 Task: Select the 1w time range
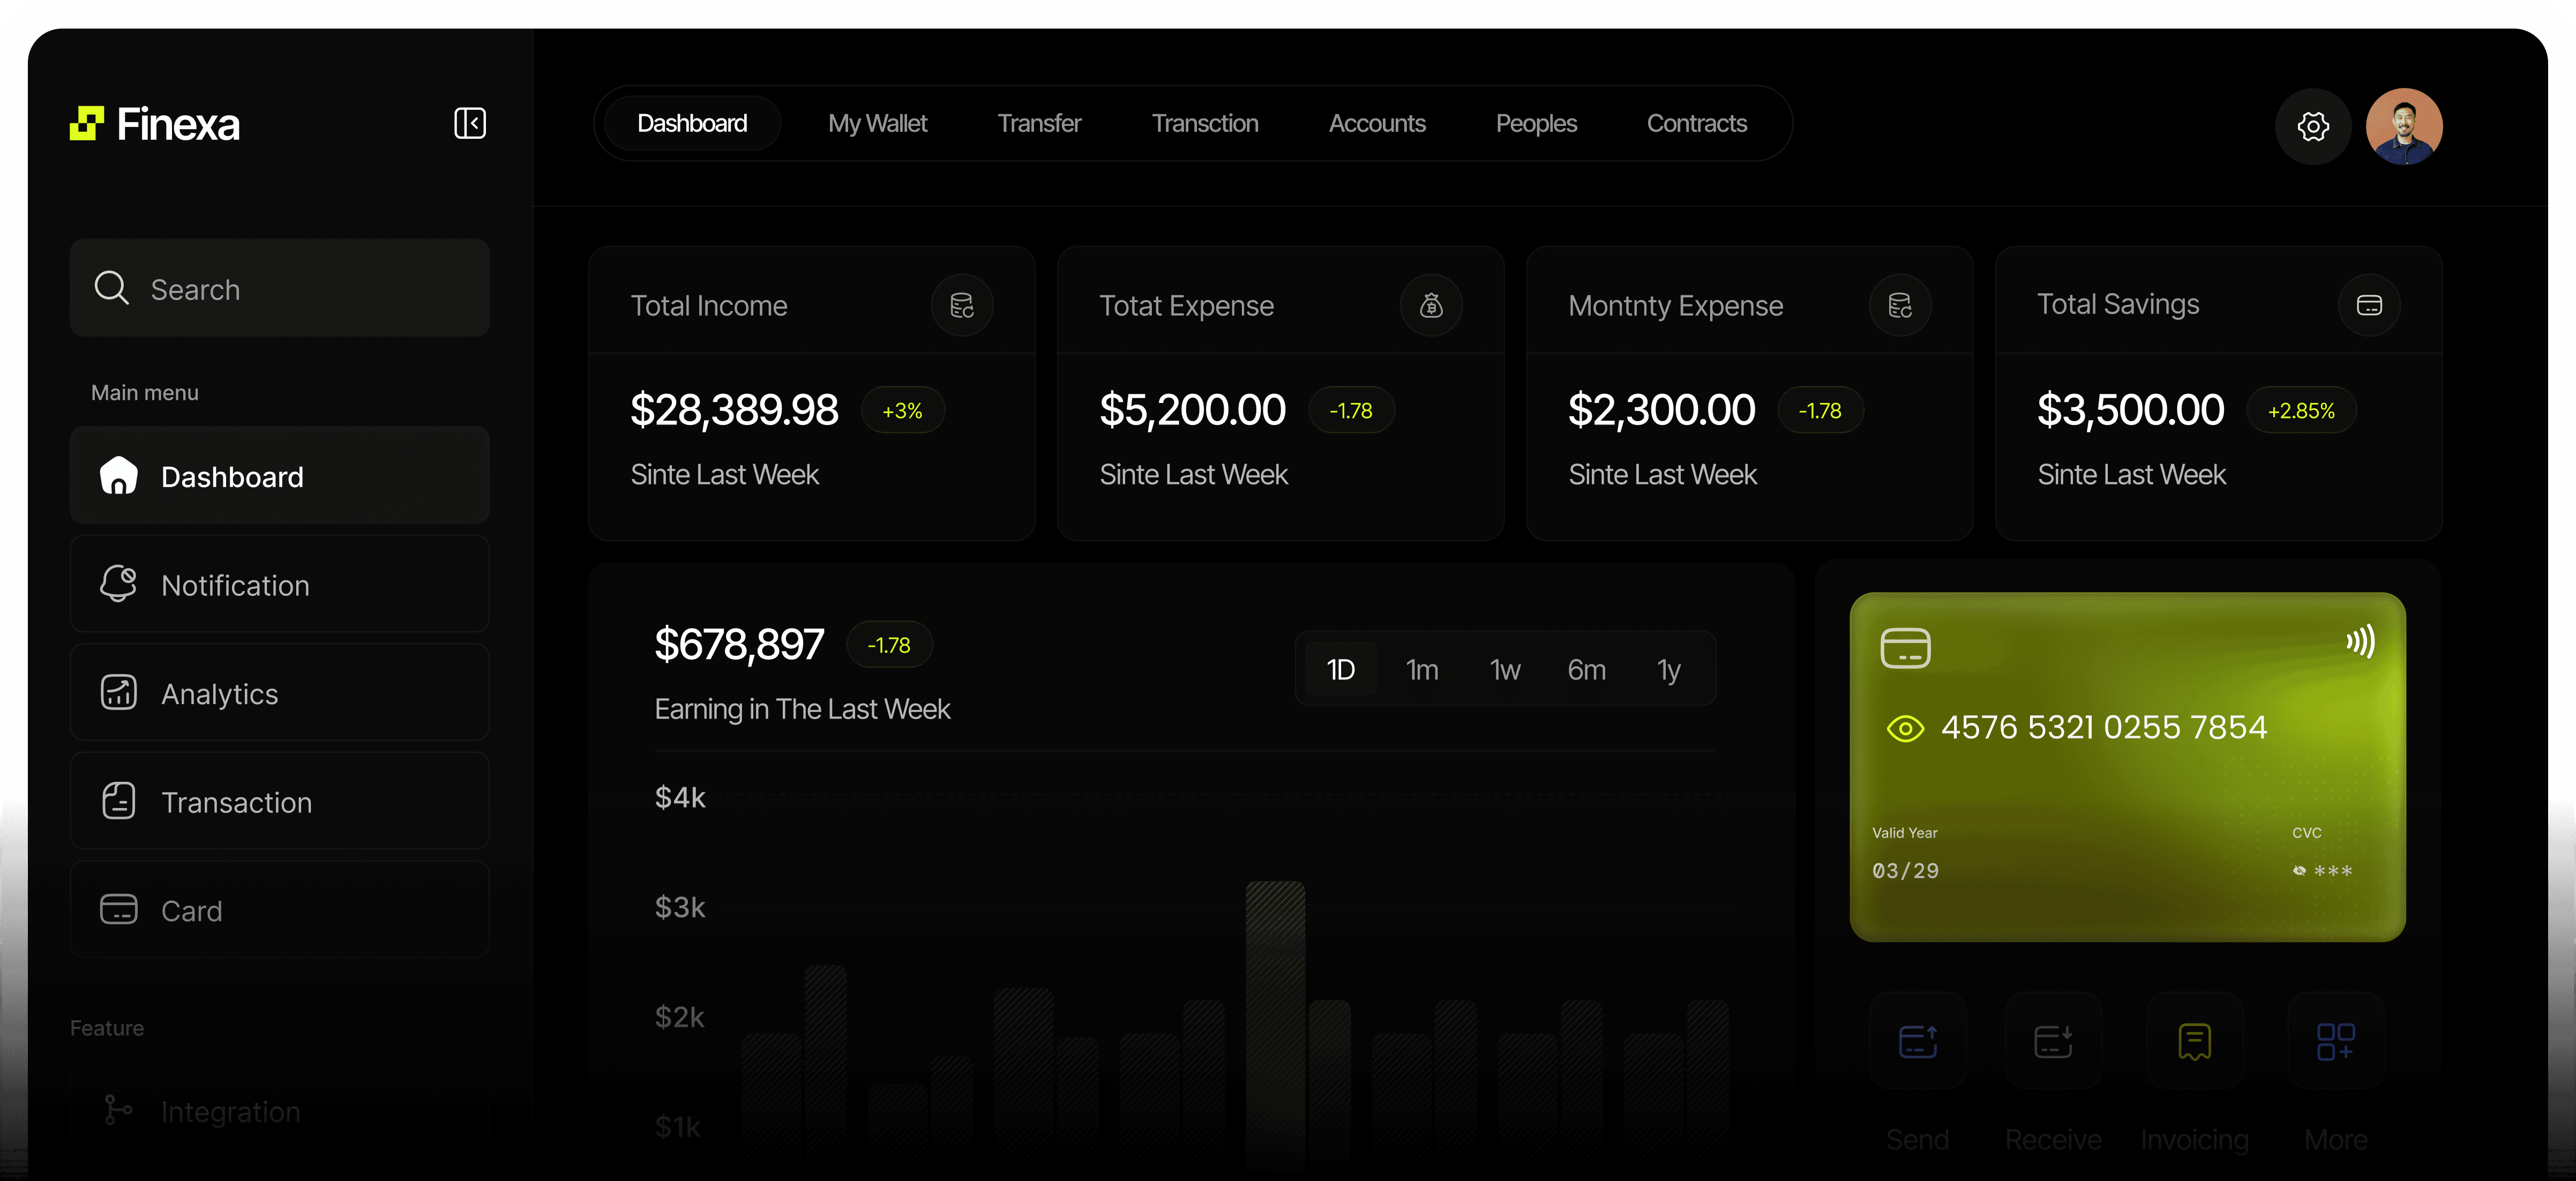coord(1504,669)
